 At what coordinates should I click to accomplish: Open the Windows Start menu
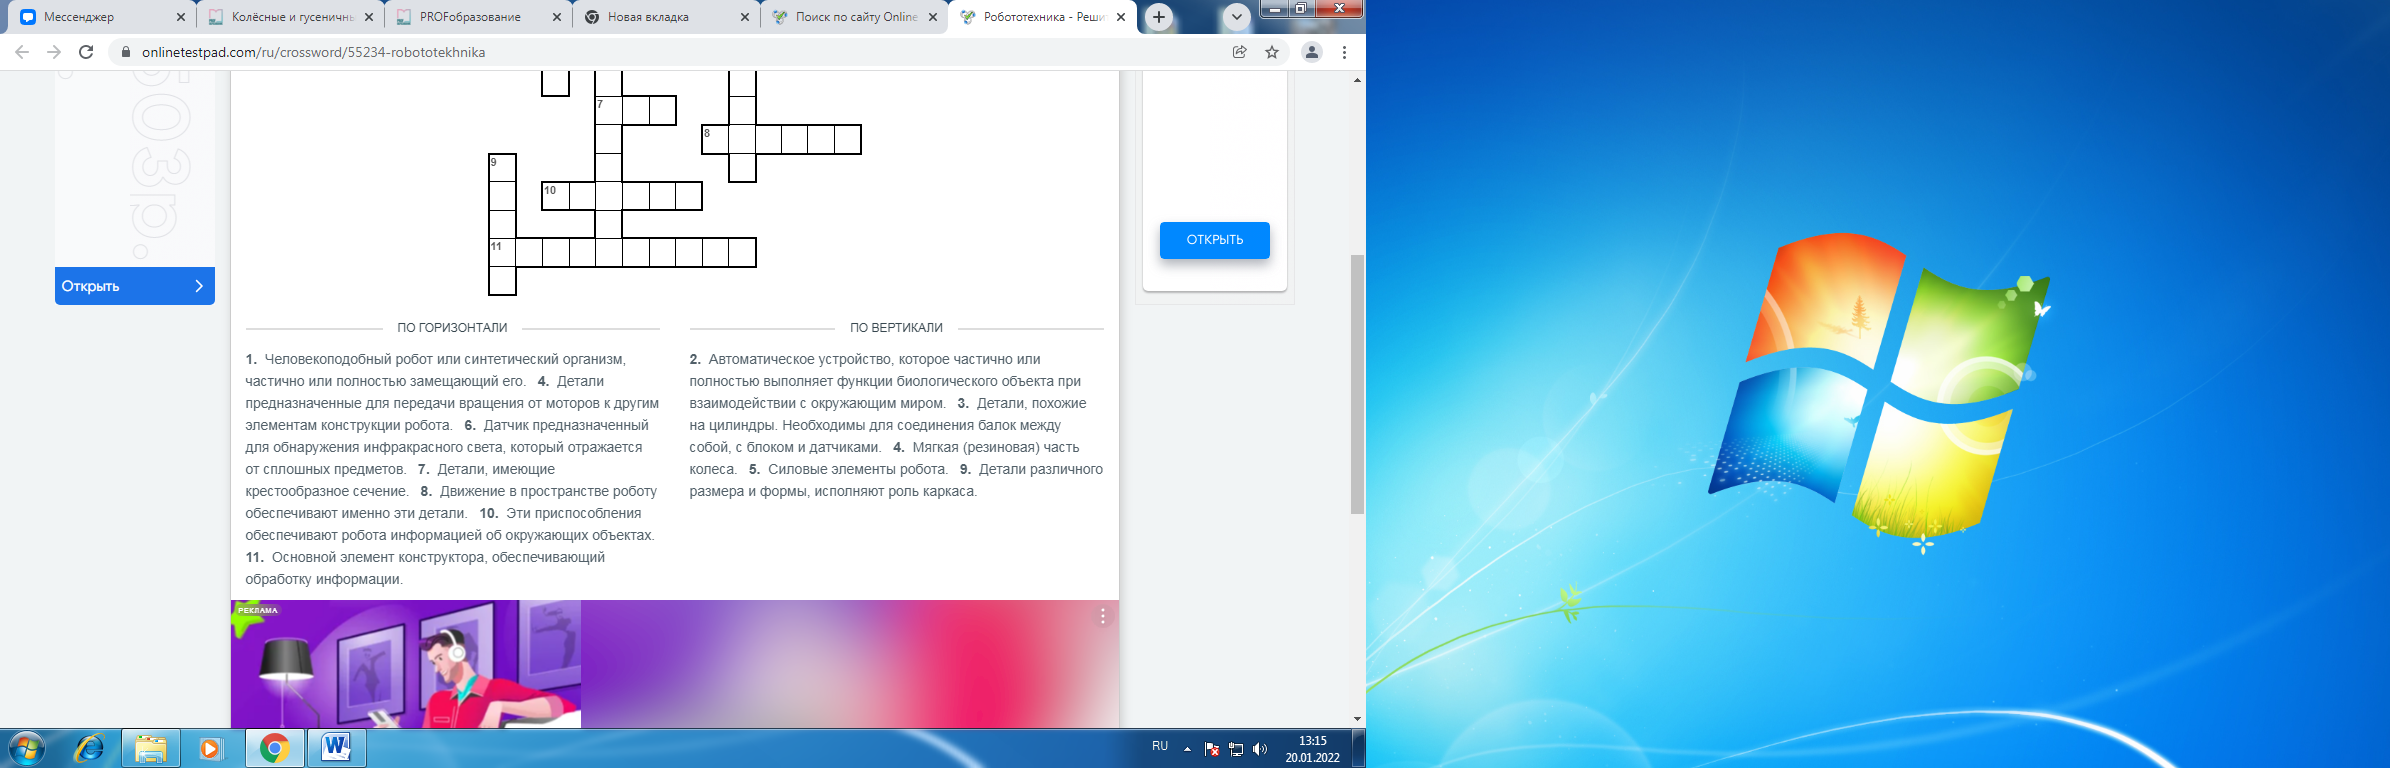click(27, 748)
